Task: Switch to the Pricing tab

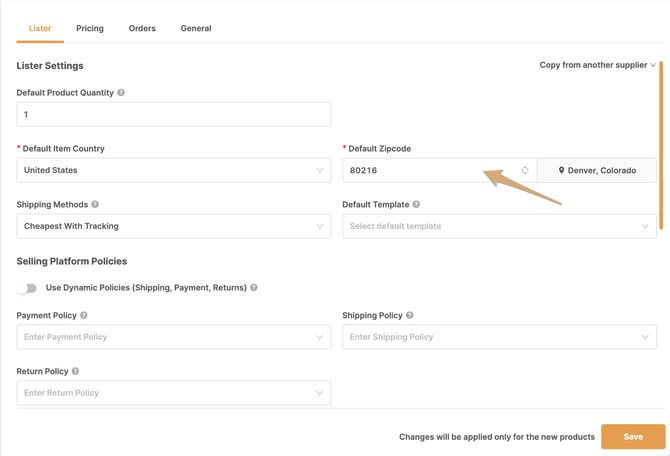Action: point(90,28)
